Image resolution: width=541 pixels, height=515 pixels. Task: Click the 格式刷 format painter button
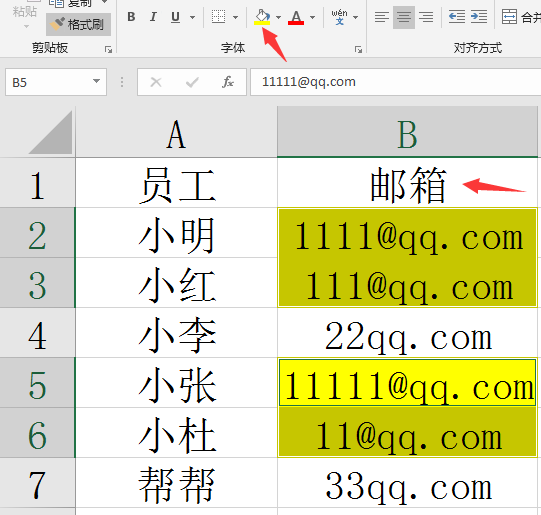click(78, 24)
